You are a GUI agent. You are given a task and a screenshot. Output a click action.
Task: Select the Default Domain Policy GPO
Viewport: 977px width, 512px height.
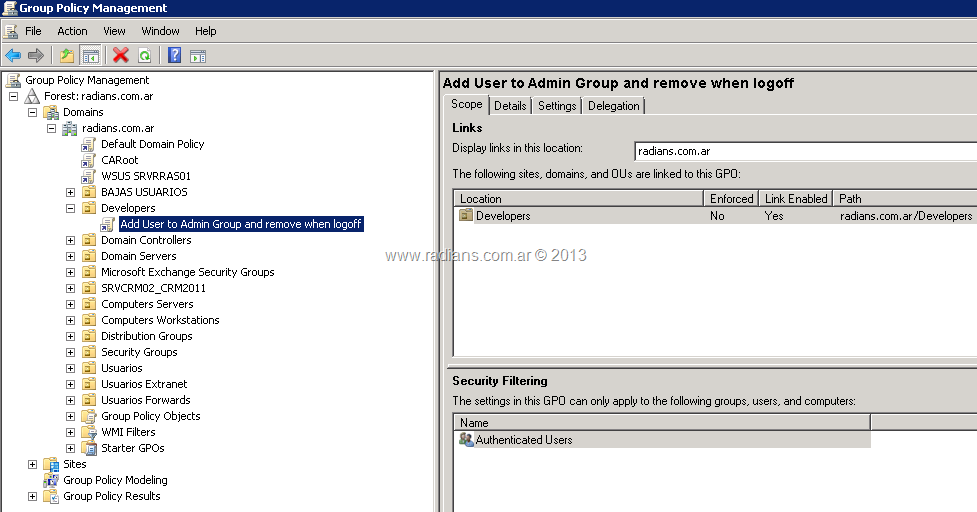pos(152,144)
